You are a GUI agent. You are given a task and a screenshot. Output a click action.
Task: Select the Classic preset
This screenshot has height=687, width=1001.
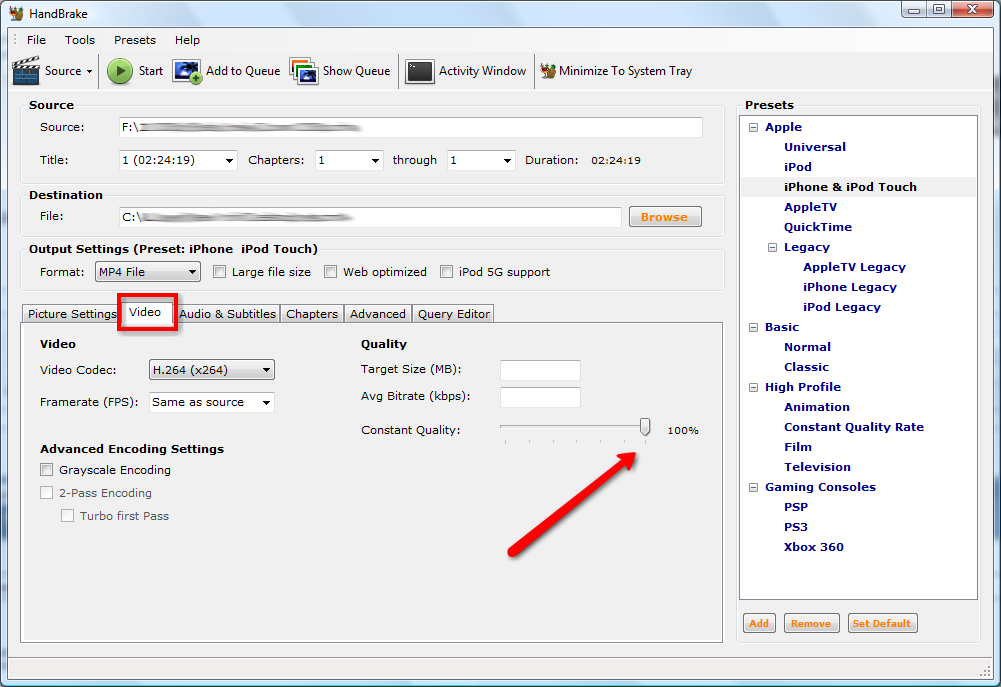click(x=807, y=367)
